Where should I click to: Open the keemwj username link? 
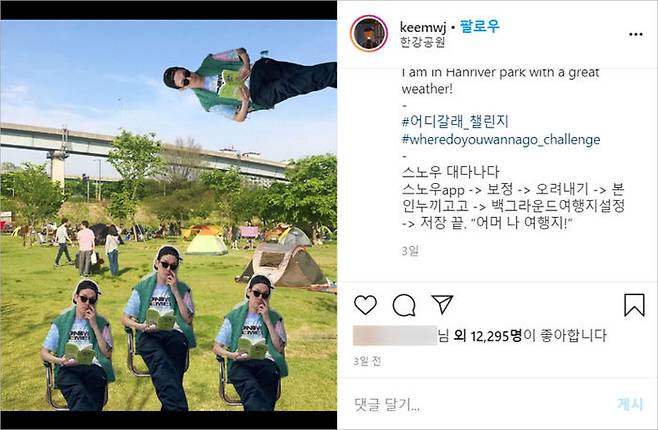coord(423,28)
